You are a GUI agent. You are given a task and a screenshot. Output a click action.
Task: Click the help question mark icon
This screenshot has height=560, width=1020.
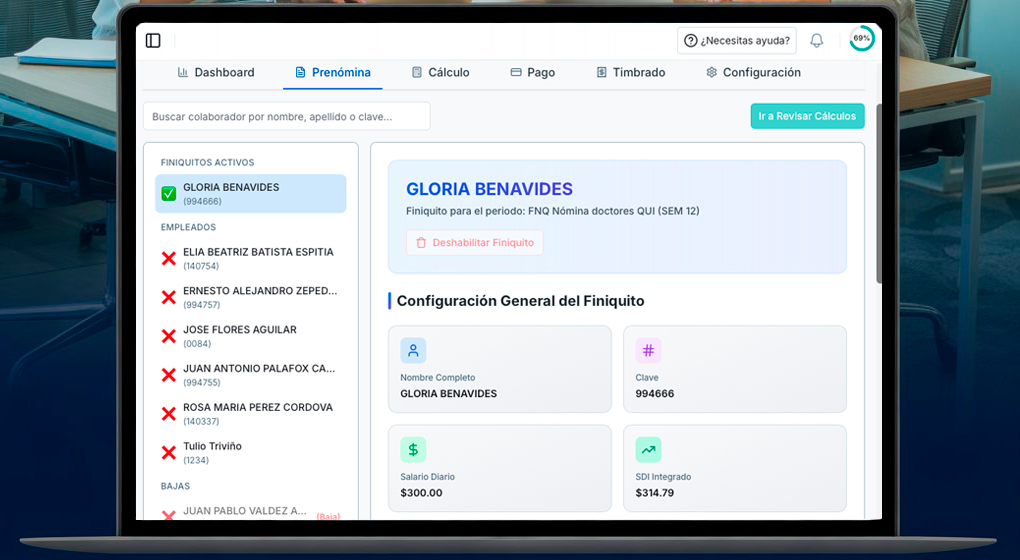click(x=691, y=40)
